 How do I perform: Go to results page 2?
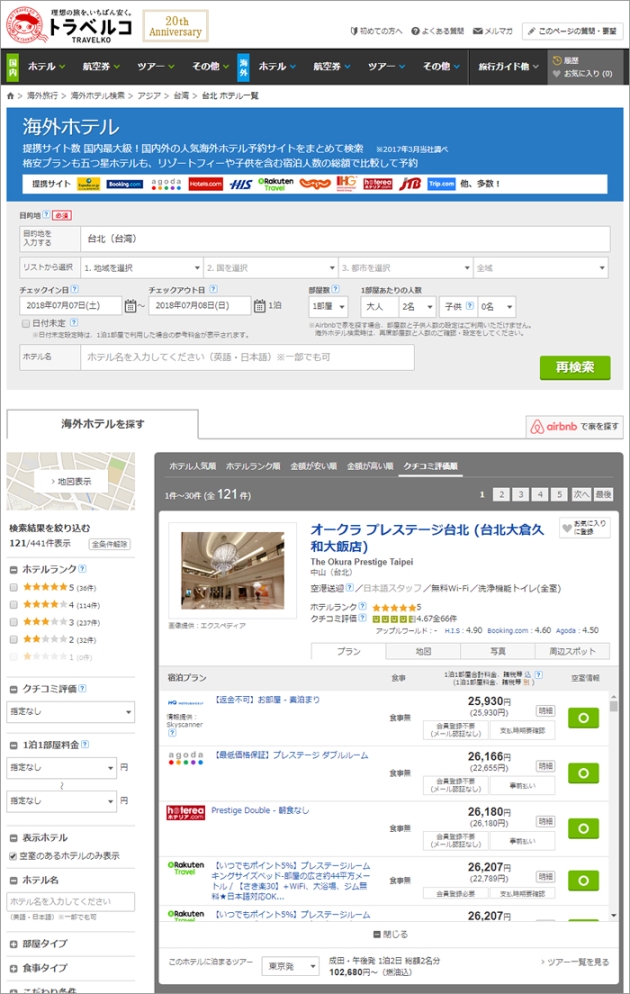click(501, 494)
